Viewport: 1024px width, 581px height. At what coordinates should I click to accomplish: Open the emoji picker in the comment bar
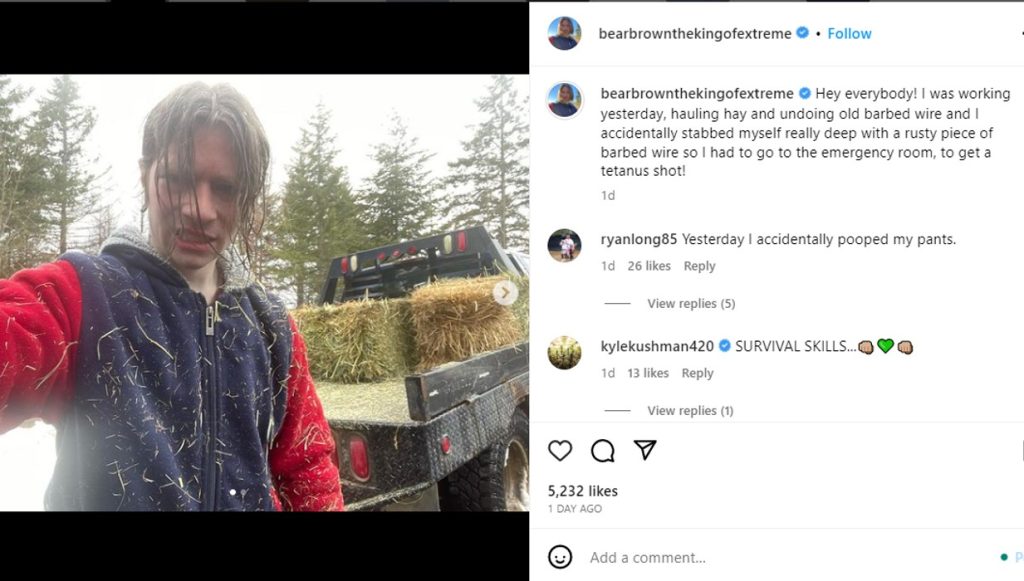click(x=560, y=558)
